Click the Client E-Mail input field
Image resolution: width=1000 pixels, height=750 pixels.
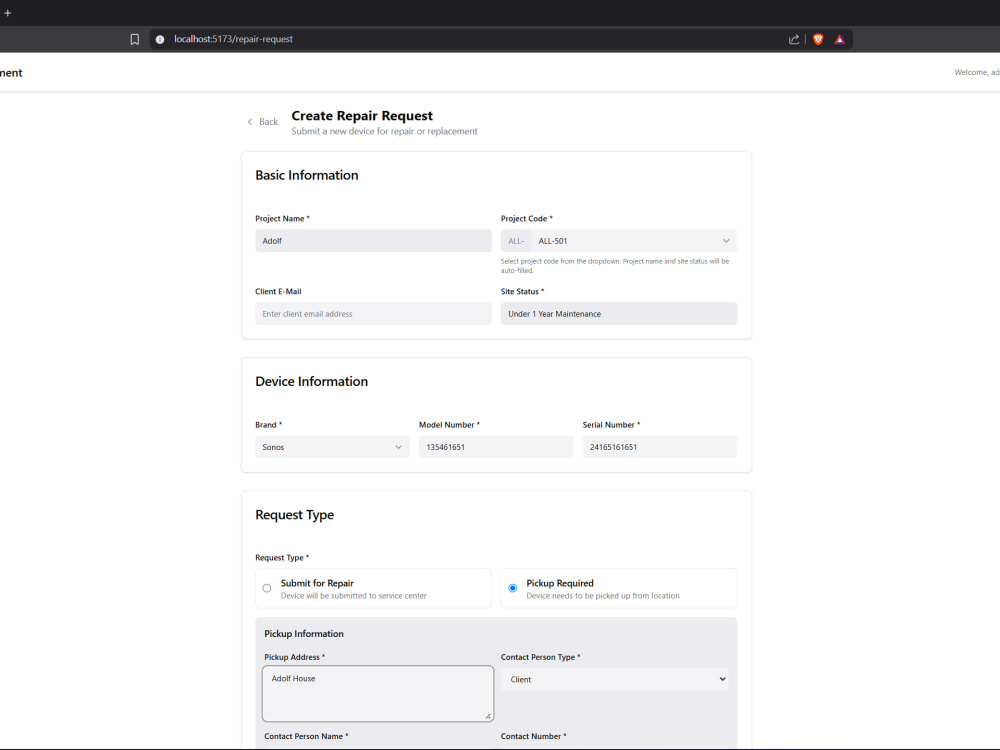tap(373, 313)
